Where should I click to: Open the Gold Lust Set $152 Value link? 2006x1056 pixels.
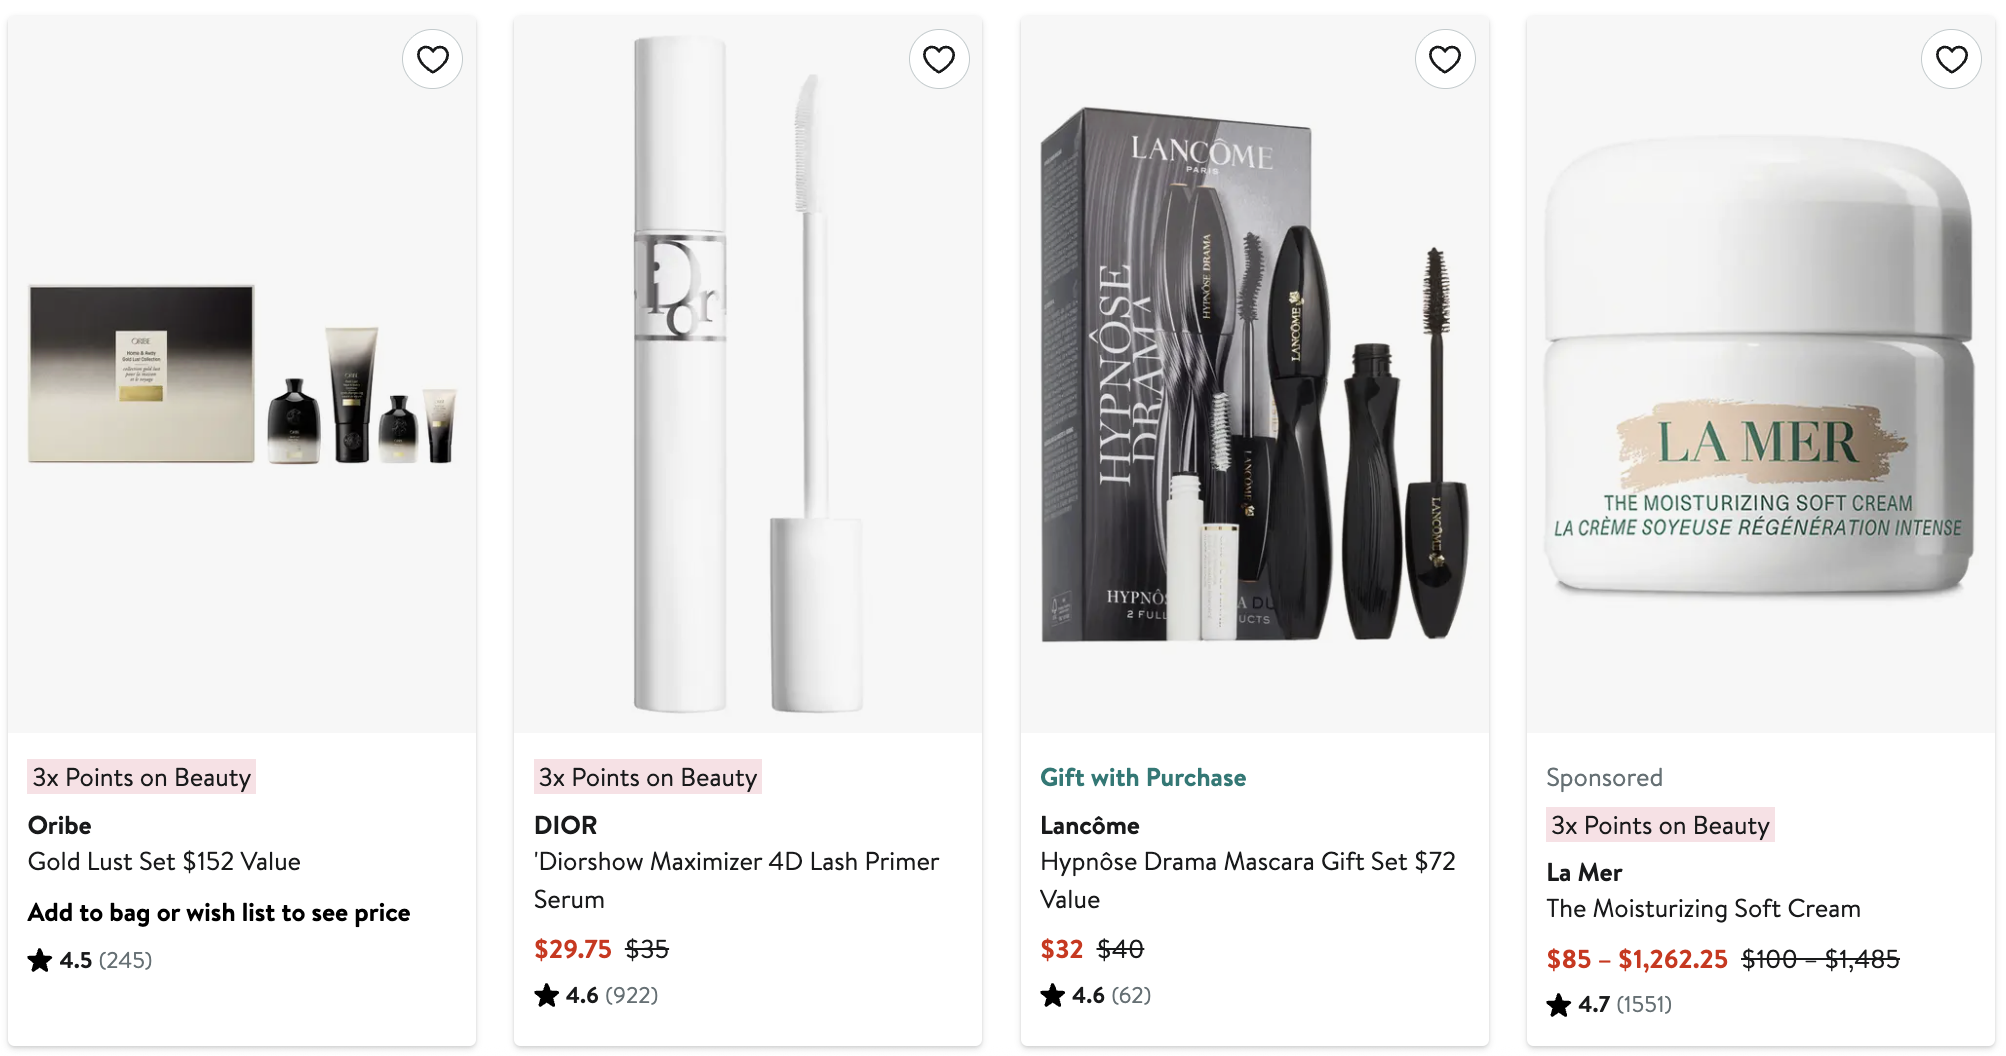pos(164,862)
